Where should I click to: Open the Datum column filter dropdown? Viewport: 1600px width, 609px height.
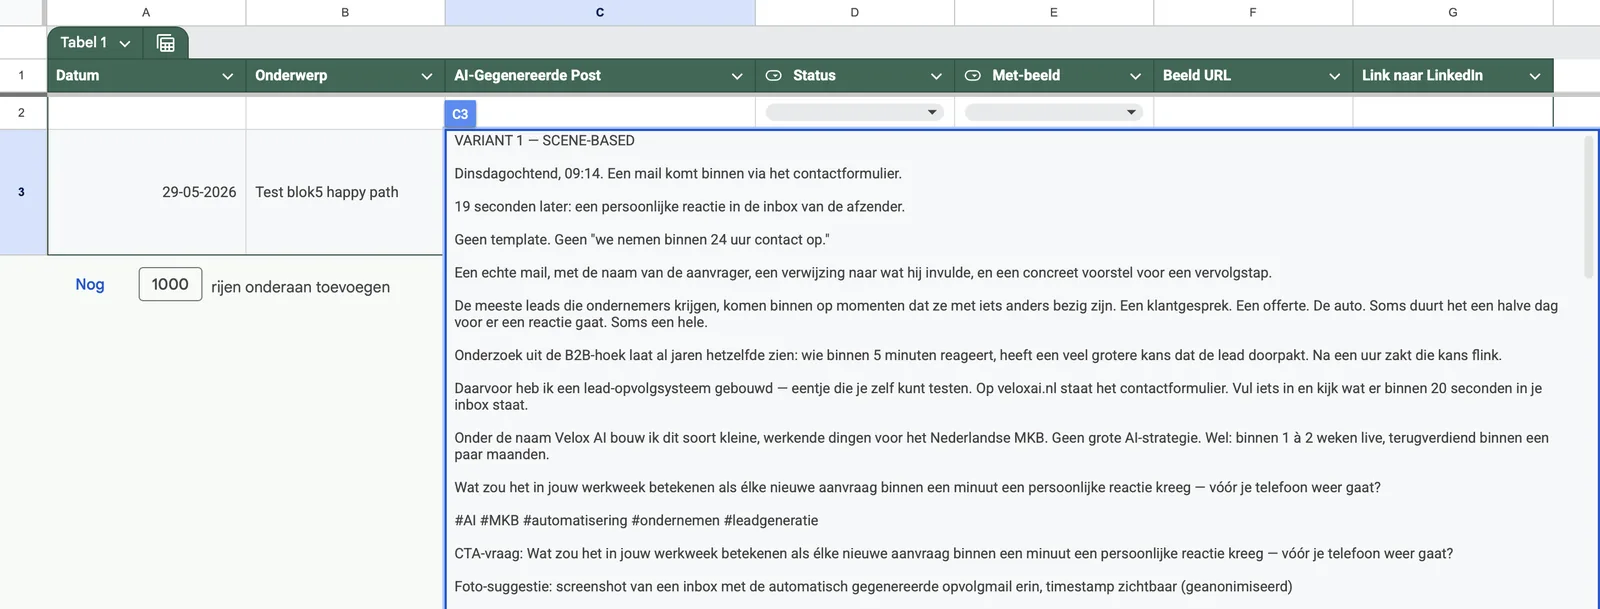coord(227,76)
